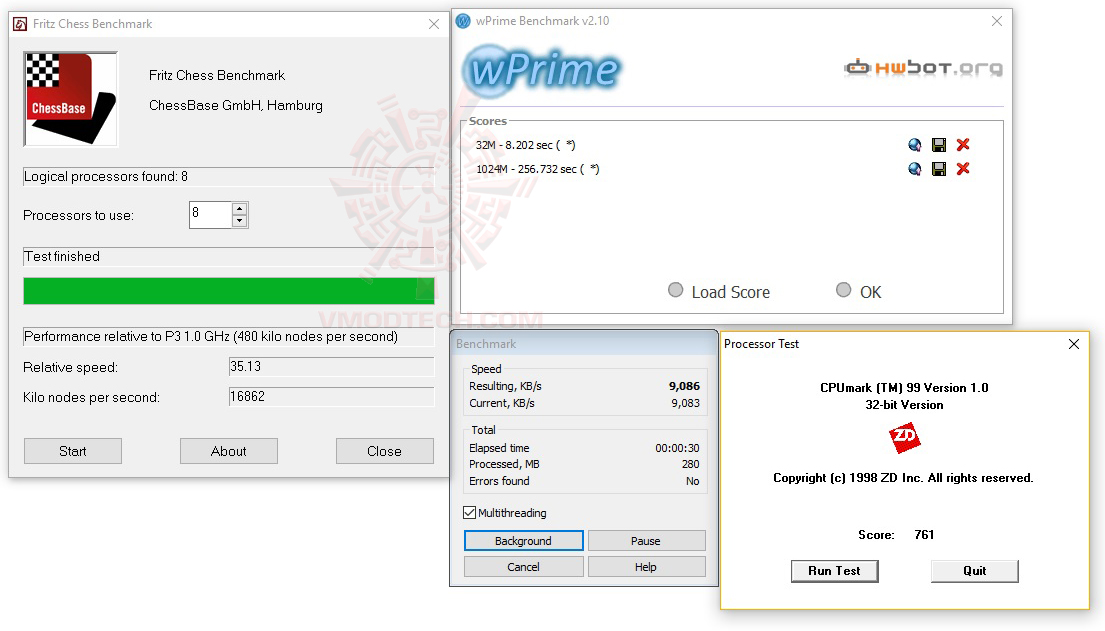1105x631 pixels.
Task: Click the Current KB/s value 9,083
Action: point(685,403)
